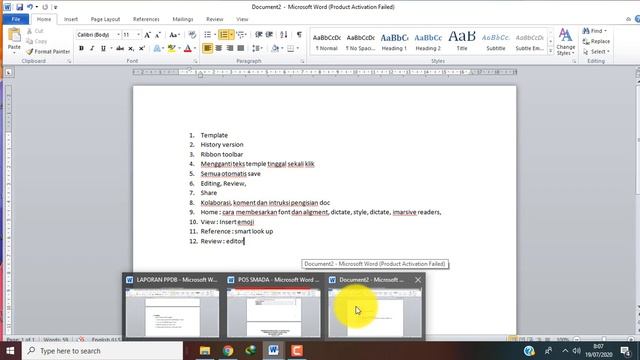
Task: Show paragraph marks and hidden symbols
Action: point(299,35)
